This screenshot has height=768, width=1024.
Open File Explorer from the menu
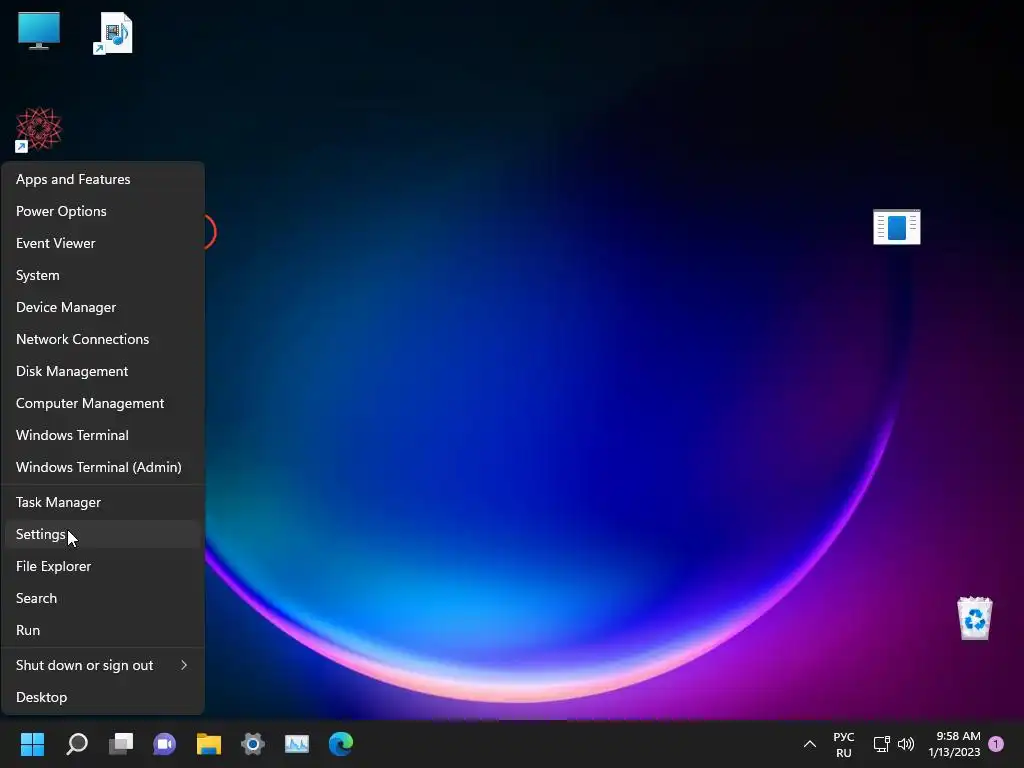[x=103, y=566]
